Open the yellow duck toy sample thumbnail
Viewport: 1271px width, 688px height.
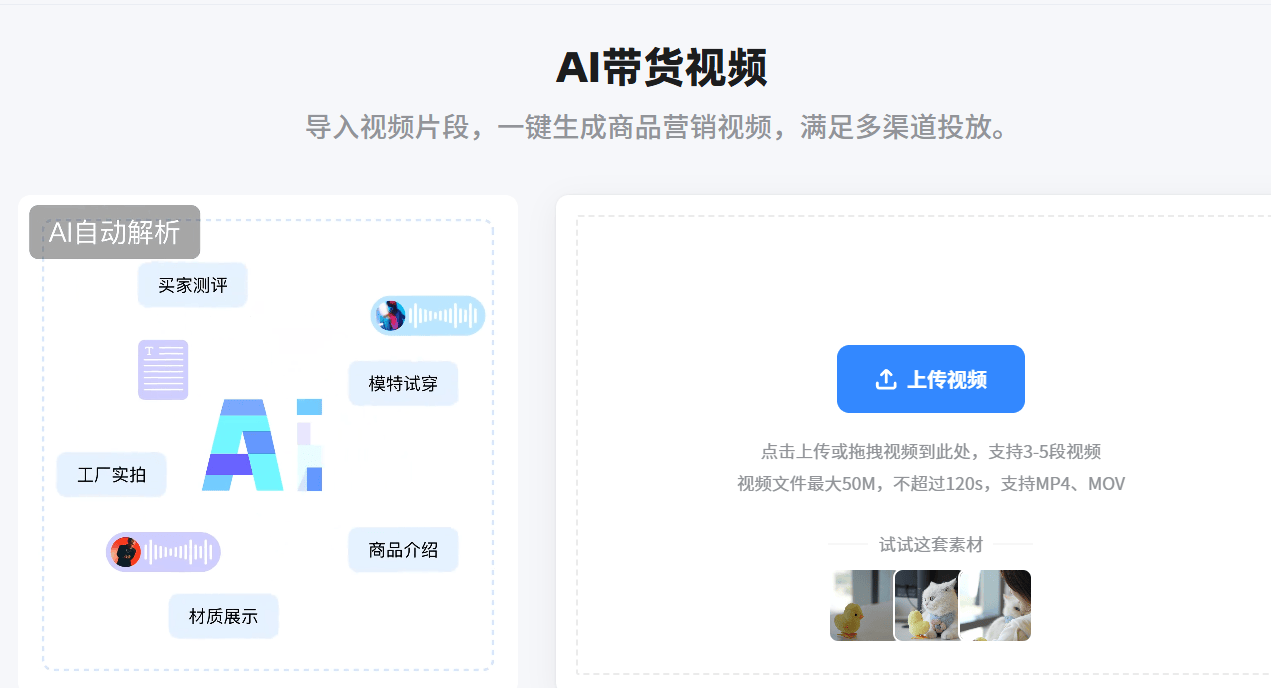click(x=861, y=606)
